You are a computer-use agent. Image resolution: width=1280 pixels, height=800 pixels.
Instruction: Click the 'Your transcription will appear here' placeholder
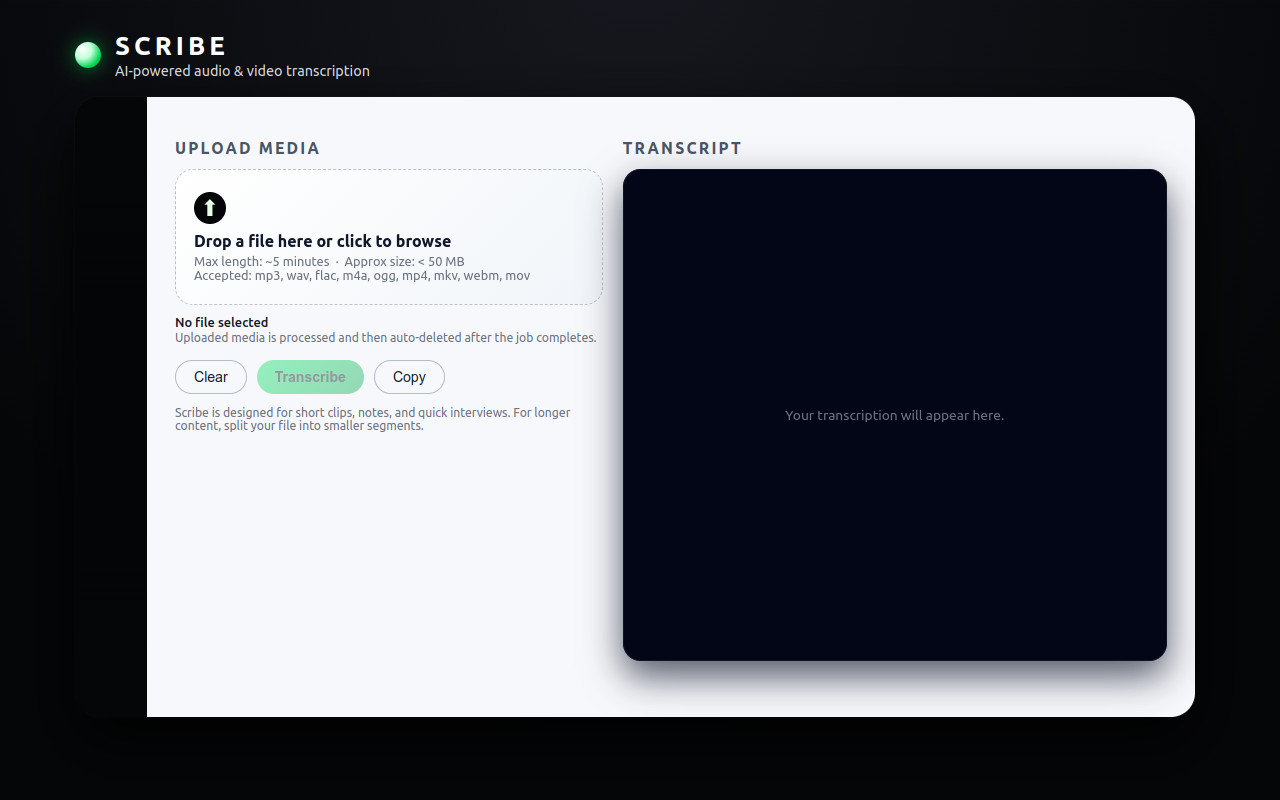(894, 415)
